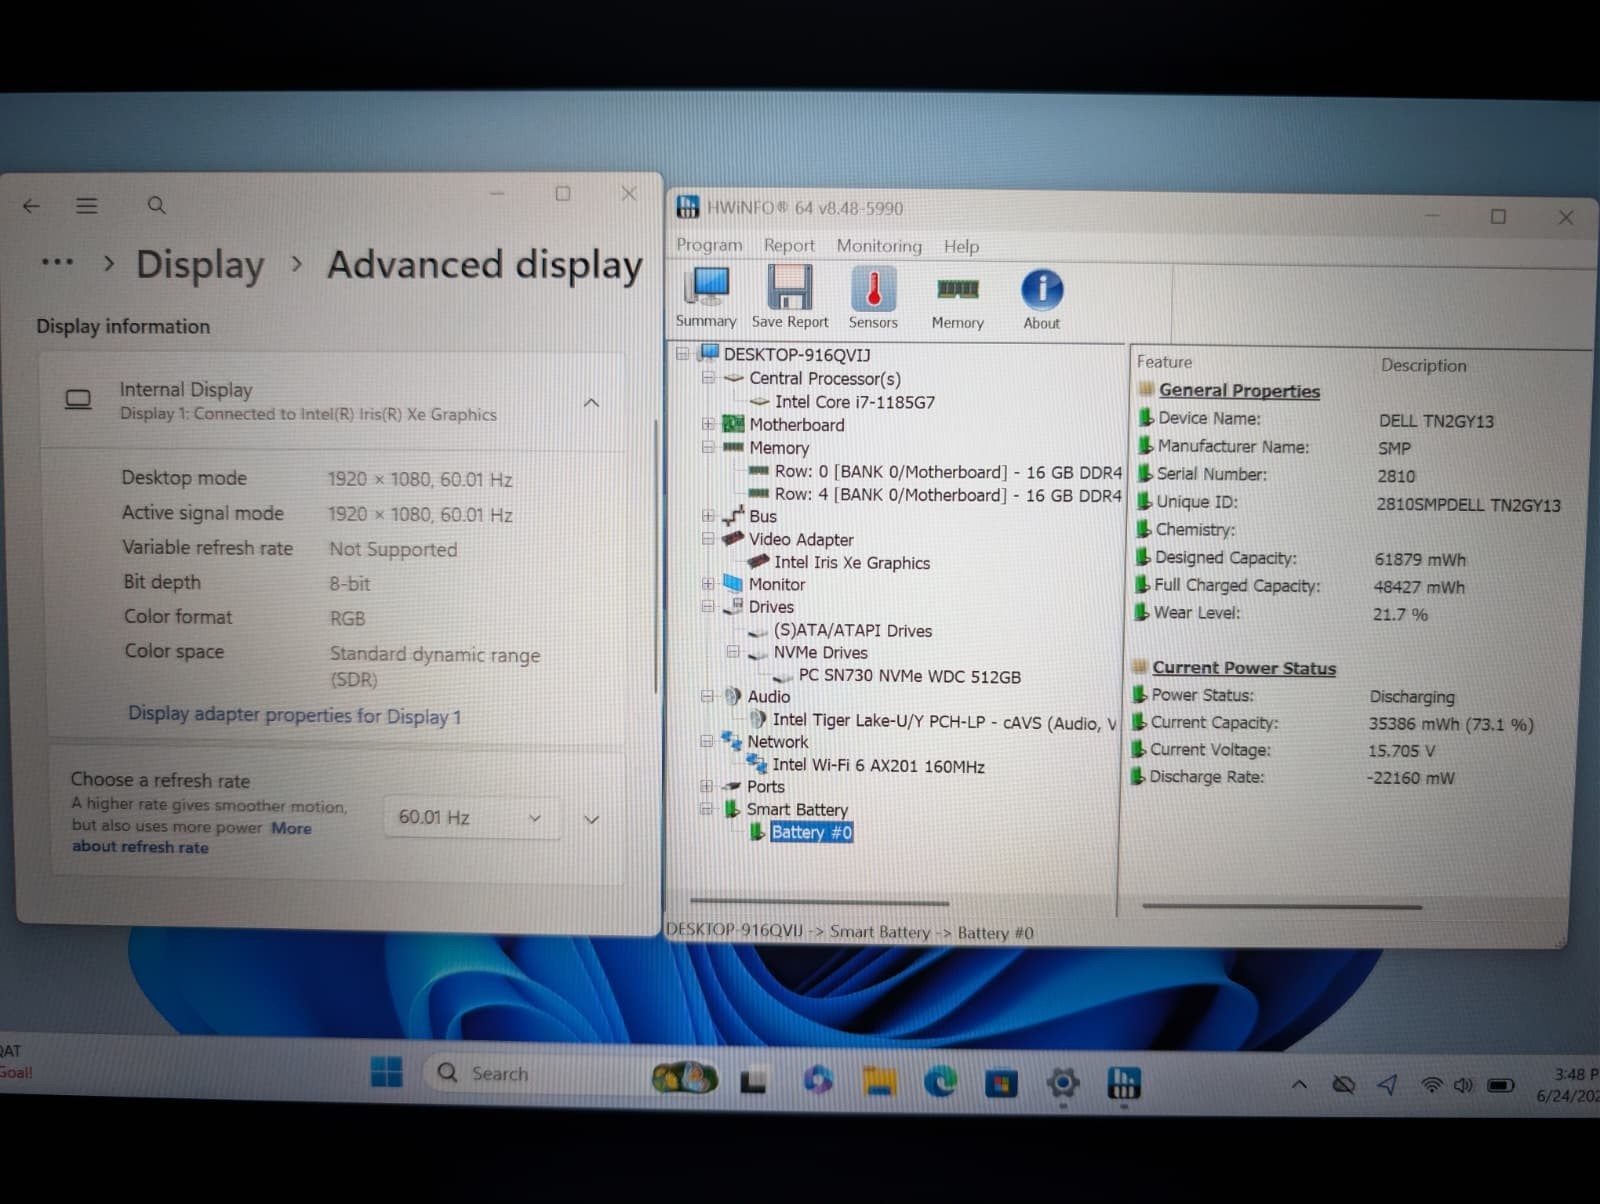Open the Report menu in HWiNFO
This screenshot has width=1600, height=1204.
coord(789,245)
